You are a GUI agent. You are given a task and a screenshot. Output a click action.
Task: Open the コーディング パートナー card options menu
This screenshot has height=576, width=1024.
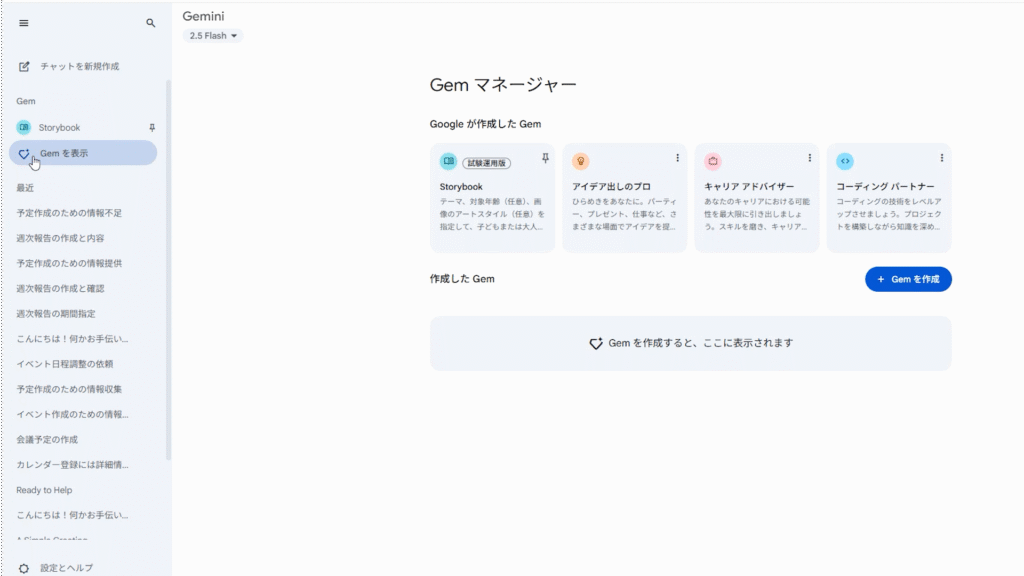click(941, 158)
